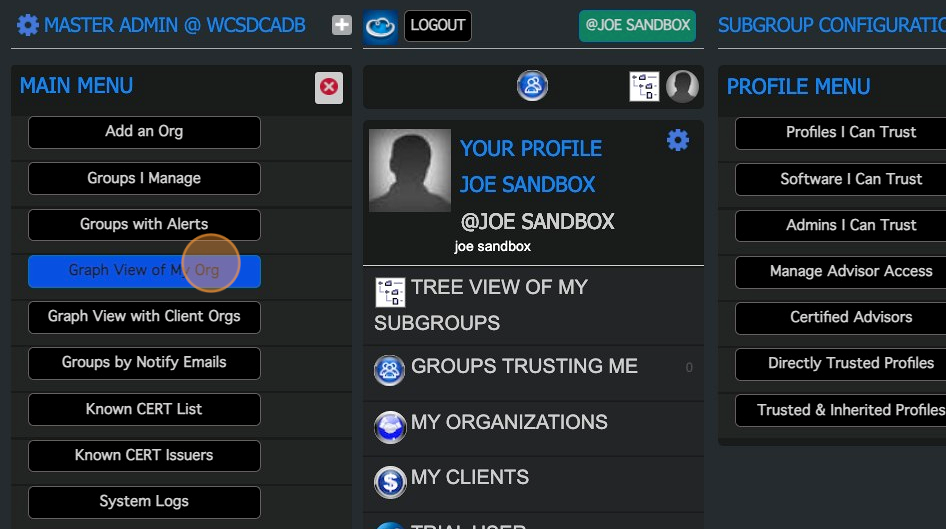The height and width of the screenshot is (529, 946).
Task: Select Add an Org
Action: (144, 132)
